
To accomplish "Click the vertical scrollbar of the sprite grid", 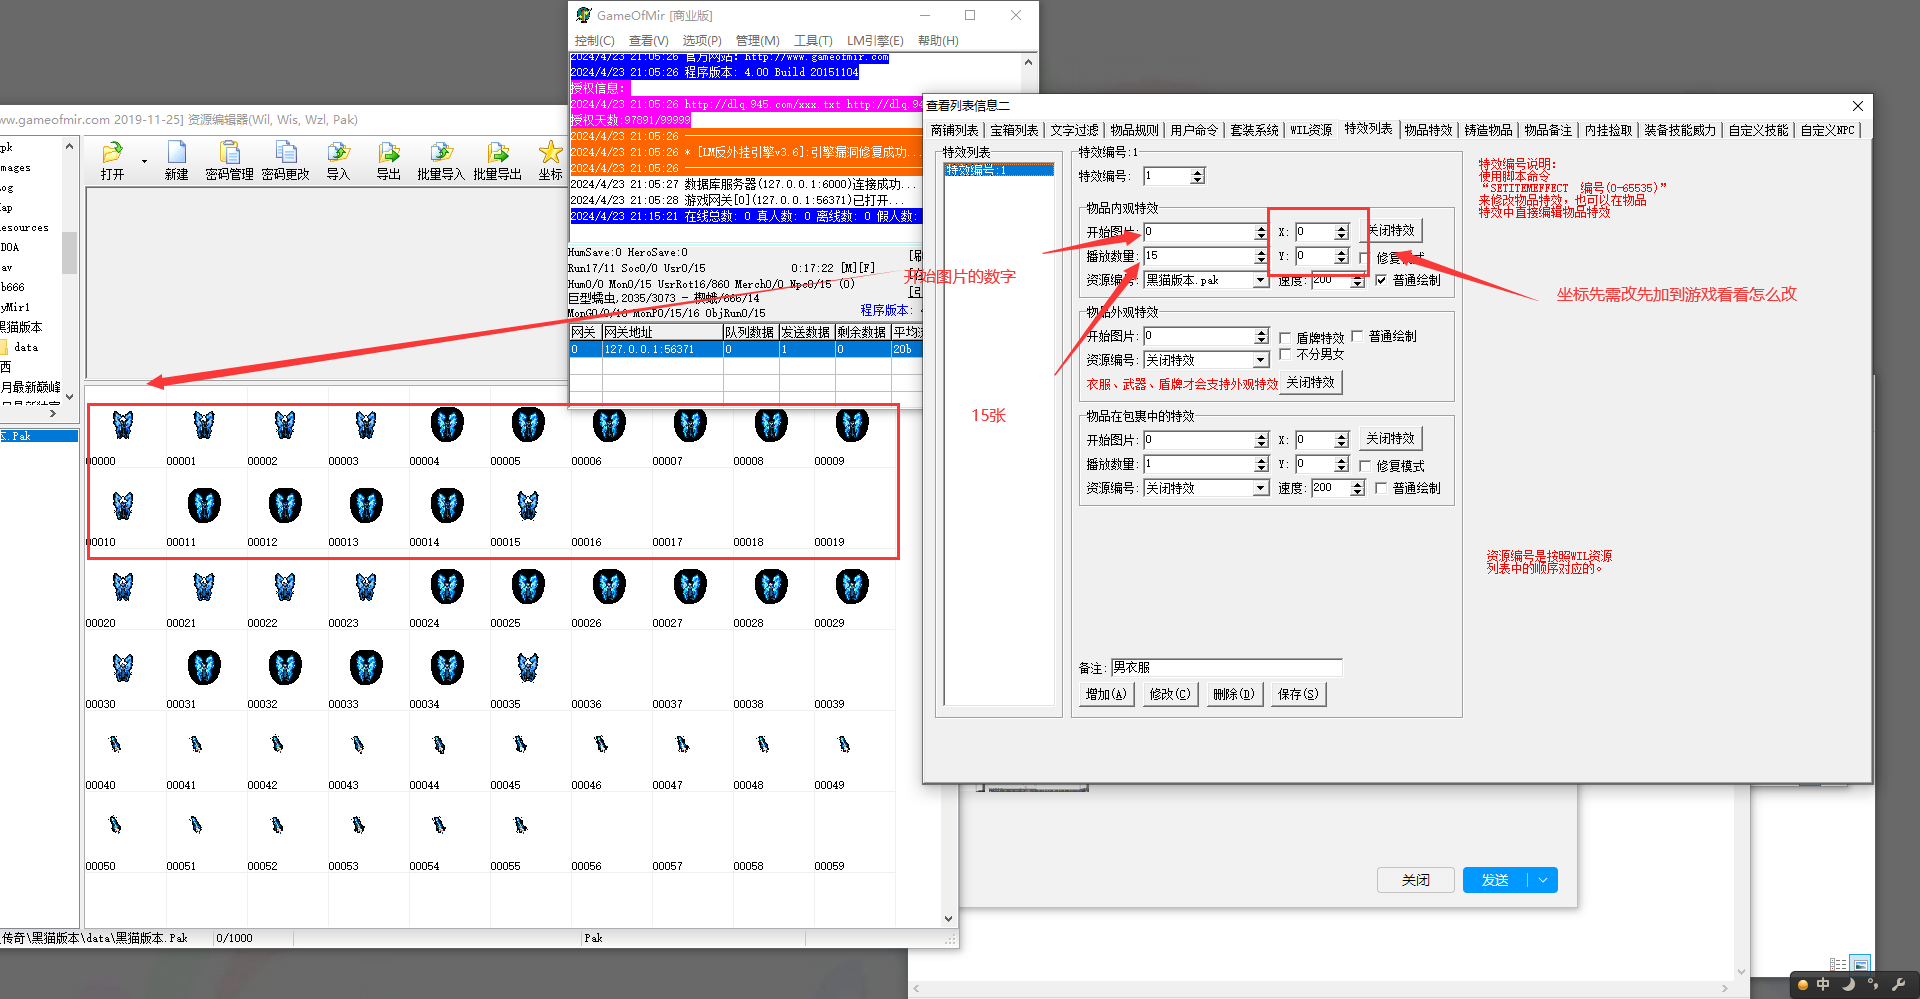I will (x=948, y=650).
